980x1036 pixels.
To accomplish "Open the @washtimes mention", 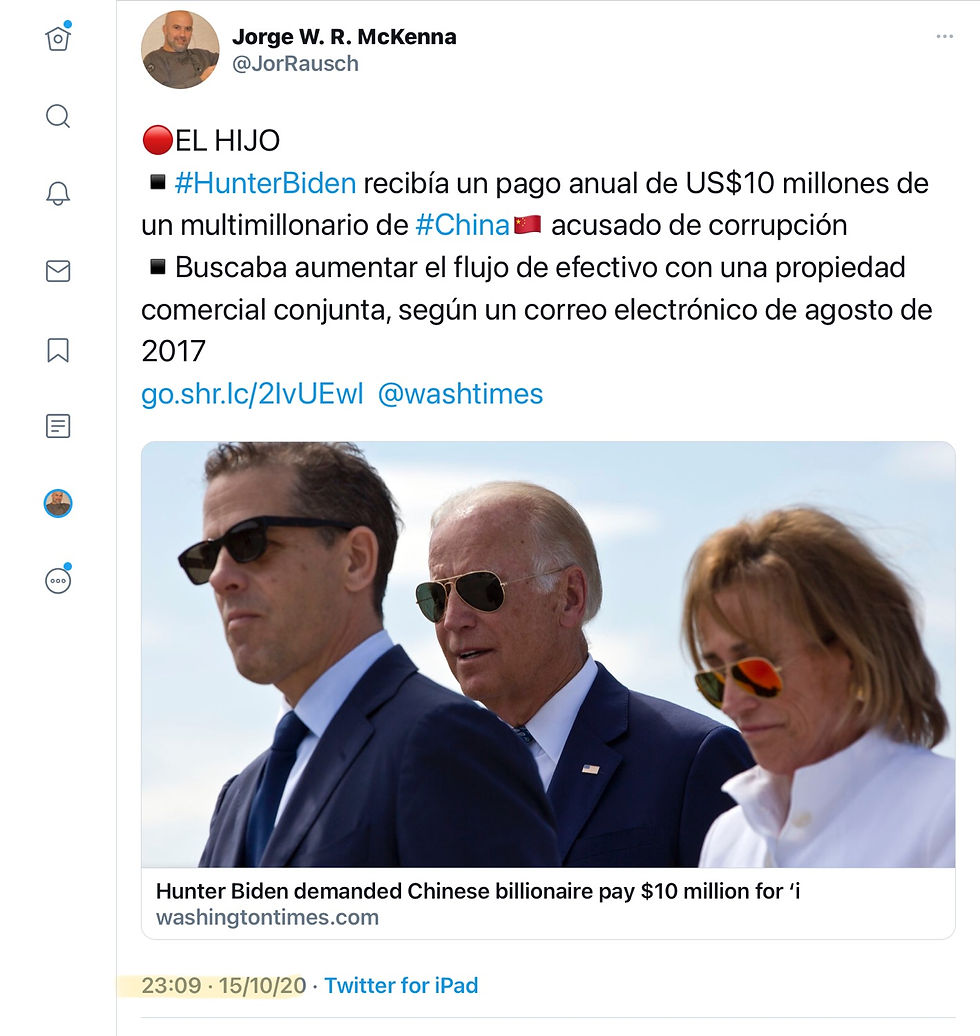I will click(x=460, y=394).
